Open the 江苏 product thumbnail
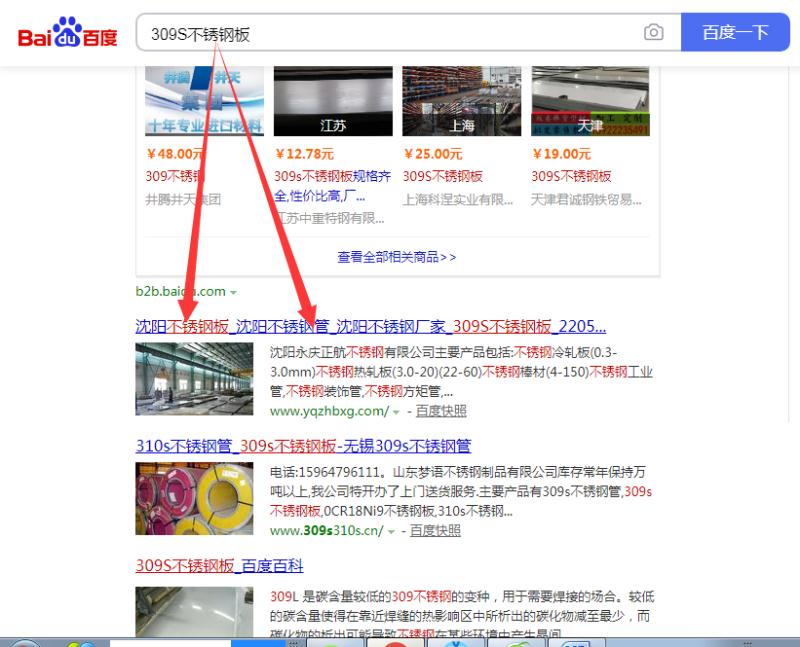Viewport: 800px width, 647px height. (x=333, y=101)
